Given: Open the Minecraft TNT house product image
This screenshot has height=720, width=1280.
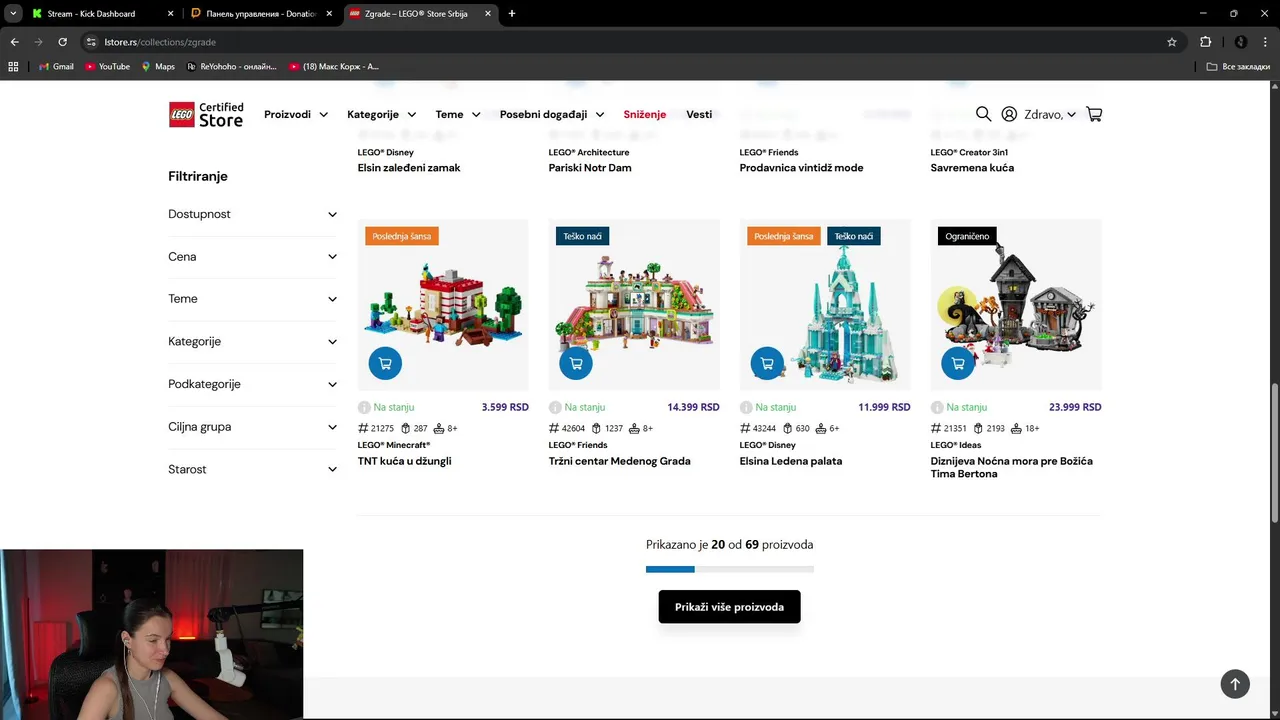Looking at the screenshot, I should (443, 304).
